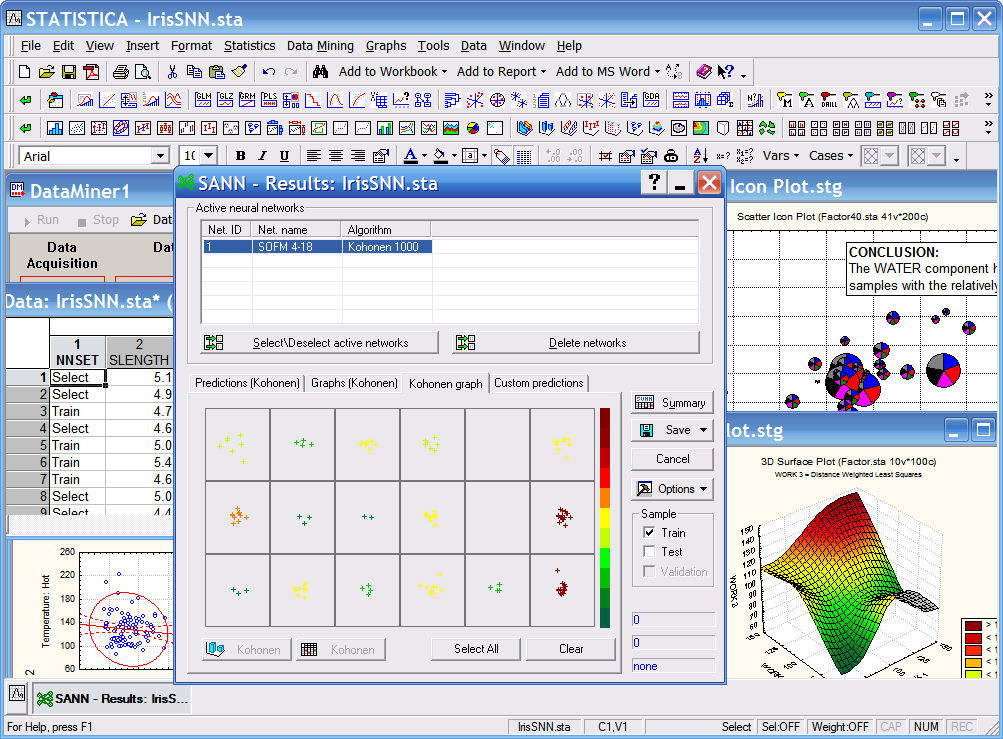Viewport: 1003px width, 739px height.
Task: Export to PDF using the PDF icon
Action: click(91, 72)
